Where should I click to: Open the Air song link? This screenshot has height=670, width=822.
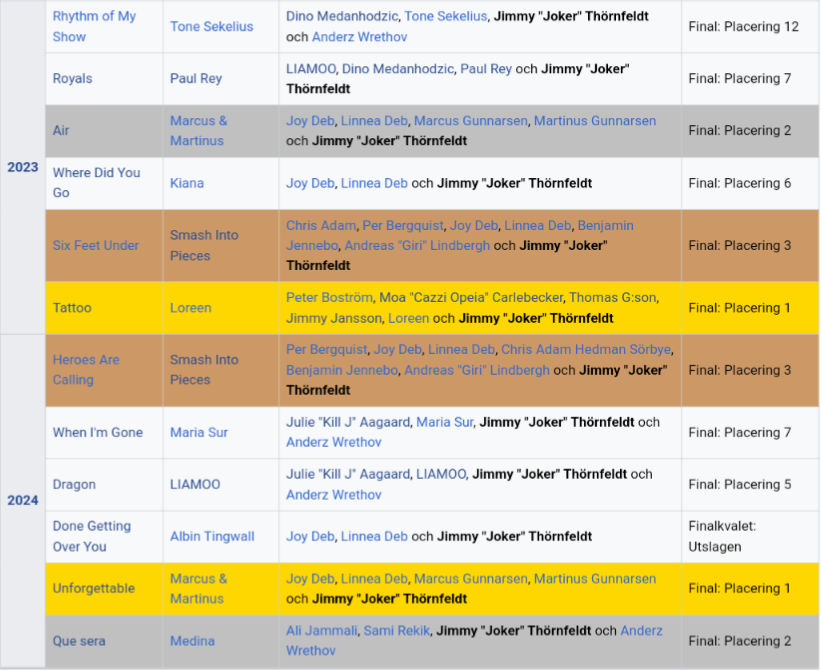[61, 130]
